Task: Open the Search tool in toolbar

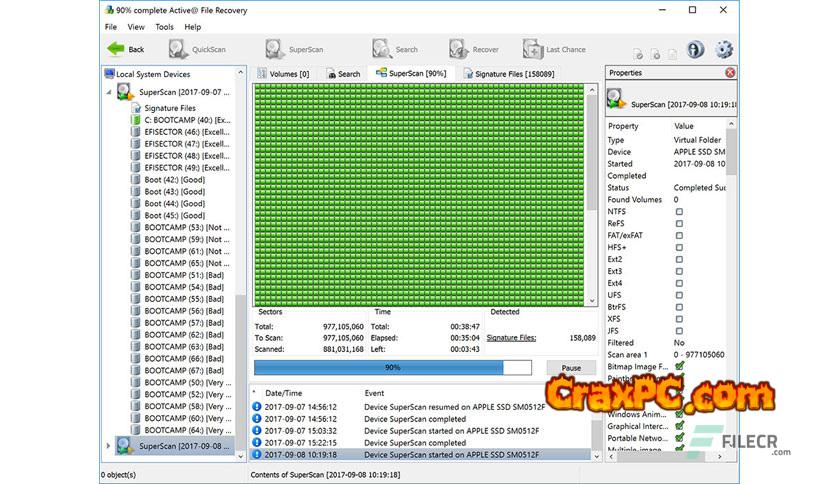Action: (x=395, y=50)
